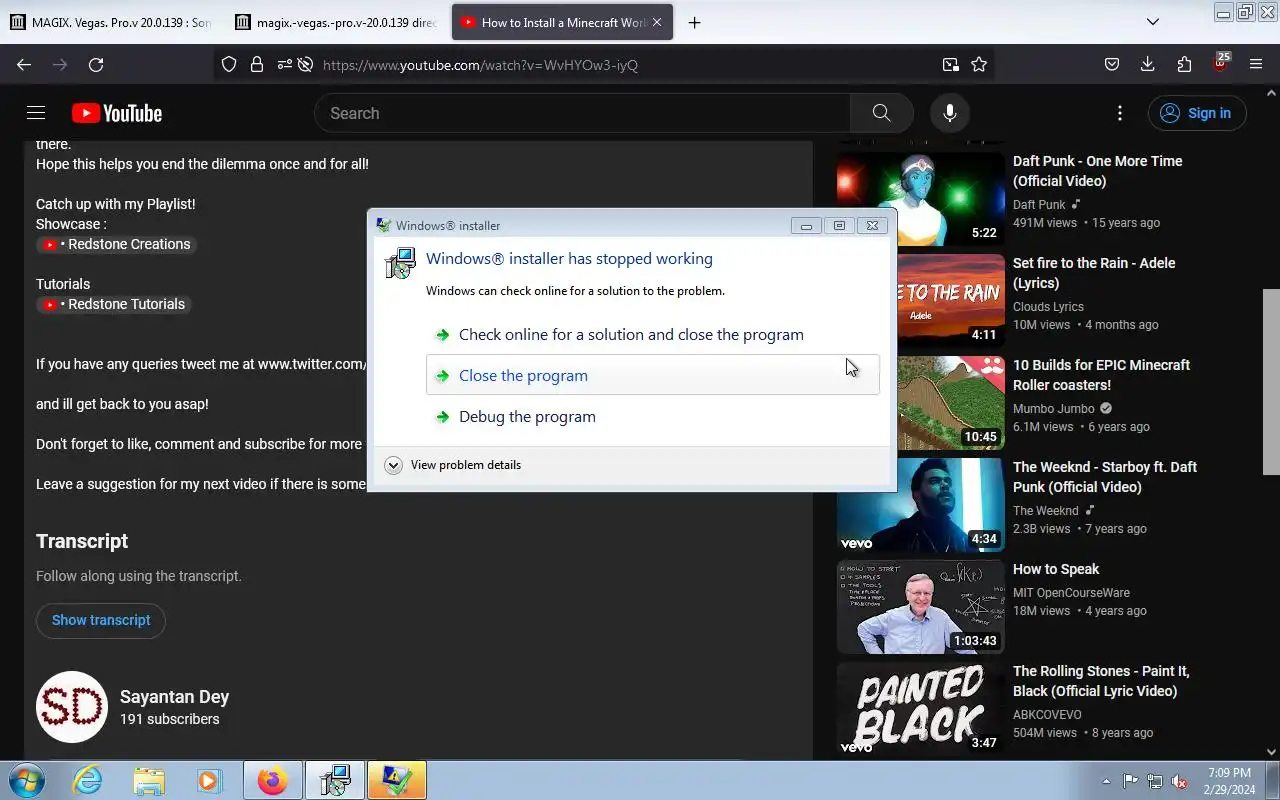Open the Redstone Tutorials playlist link

pos(114,304)
